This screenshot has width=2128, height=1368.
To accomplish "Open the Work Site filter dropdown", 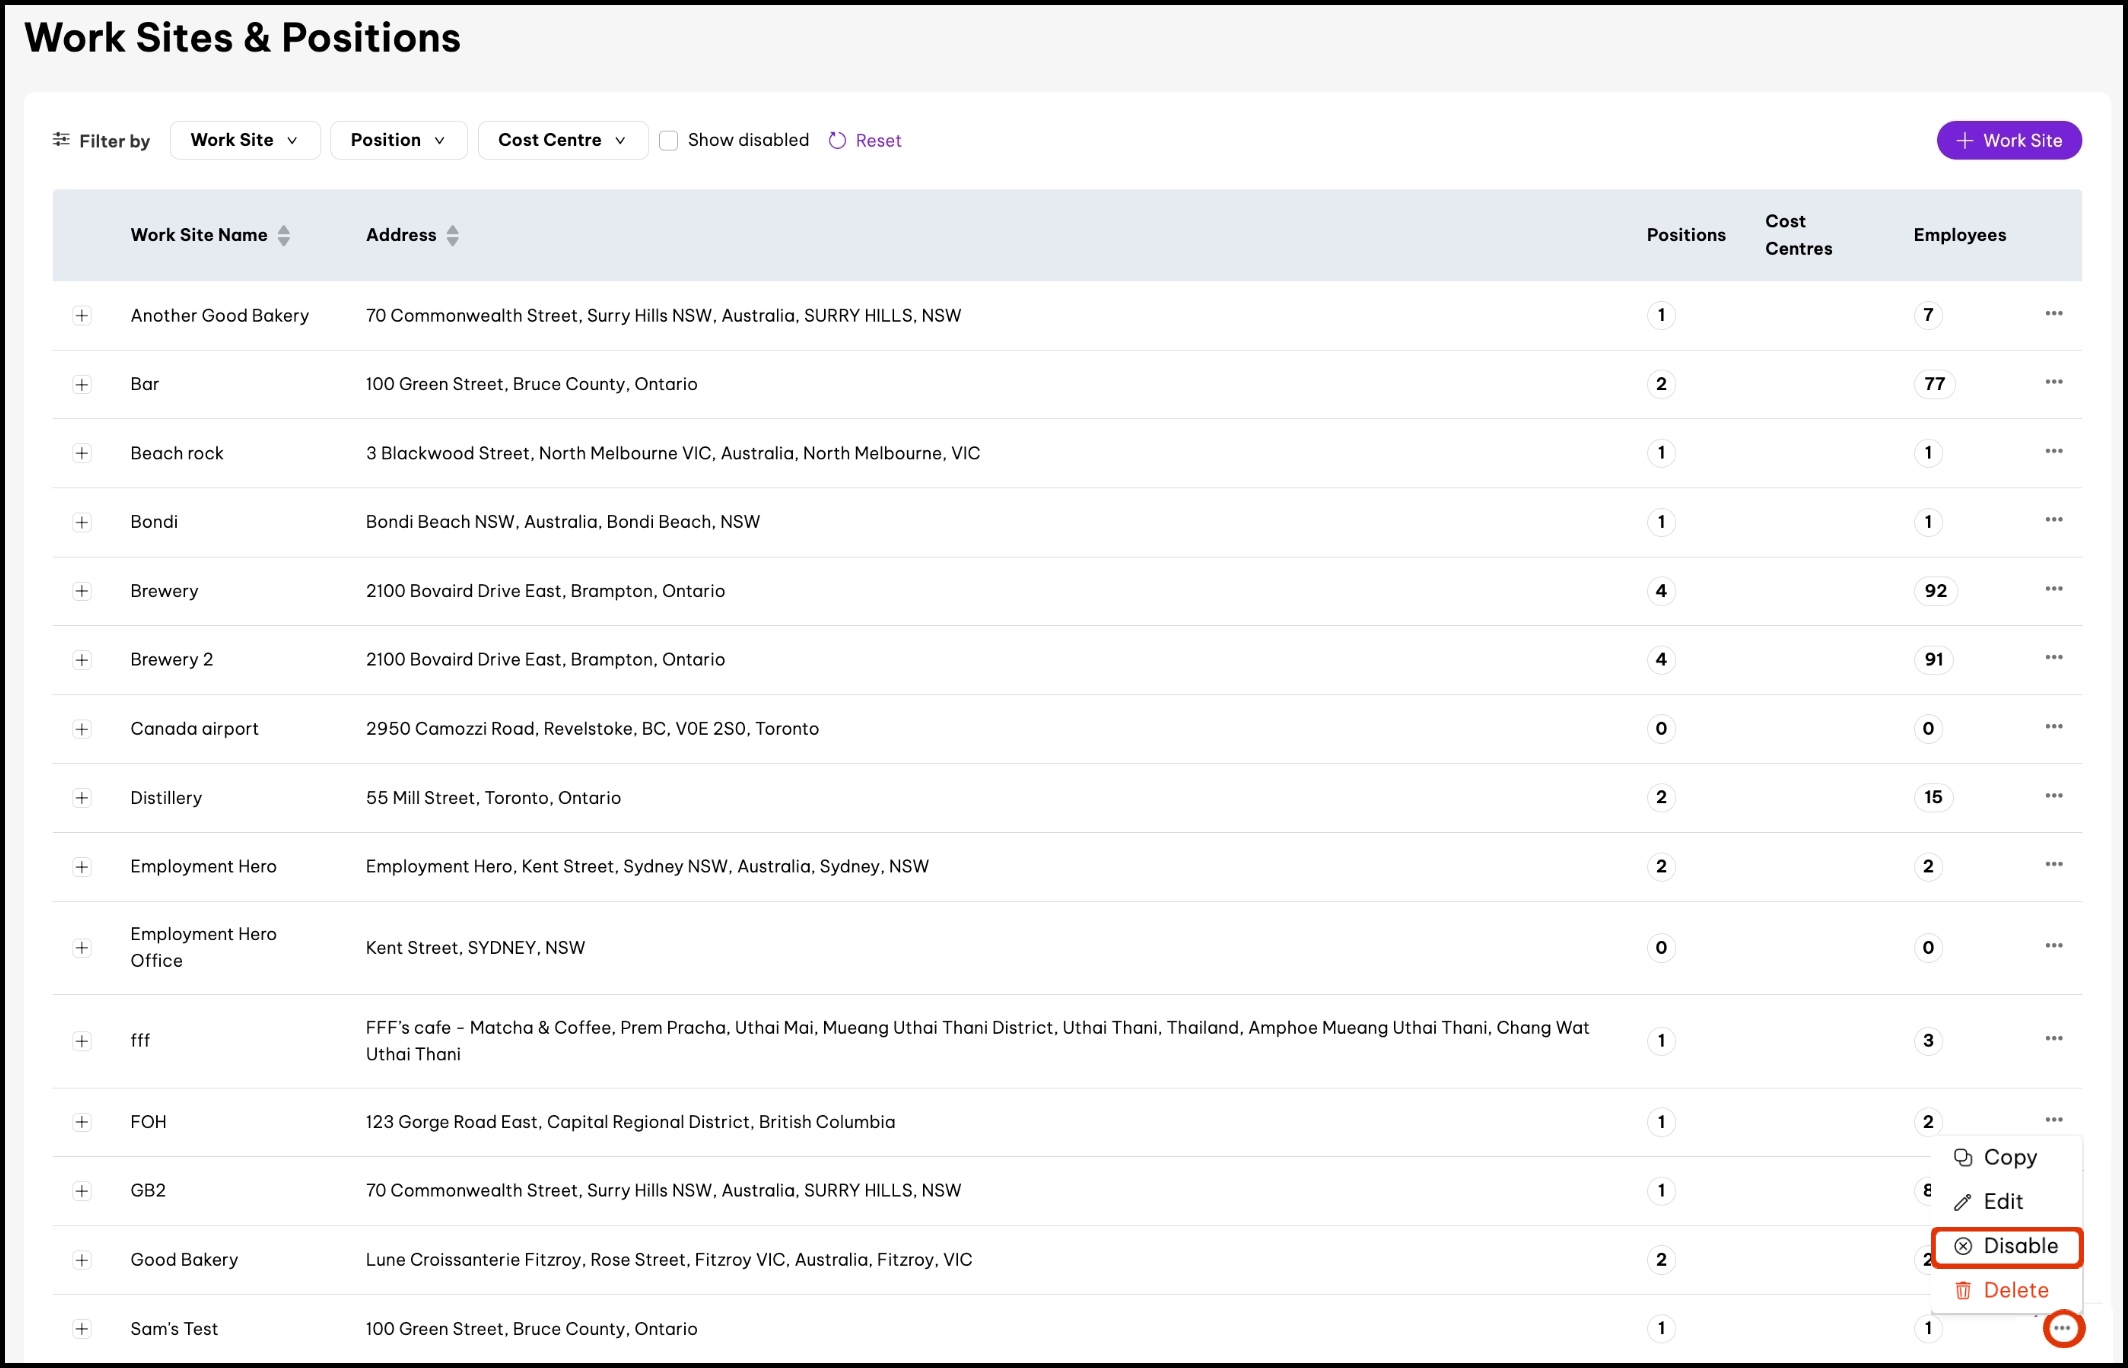I will (x=244, y=140).
